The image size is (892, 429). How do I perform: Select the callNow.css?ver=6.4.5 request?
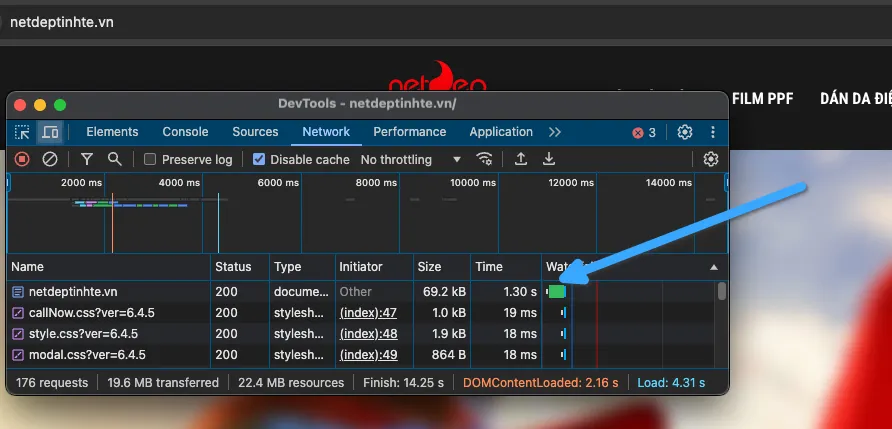(92, 313)
